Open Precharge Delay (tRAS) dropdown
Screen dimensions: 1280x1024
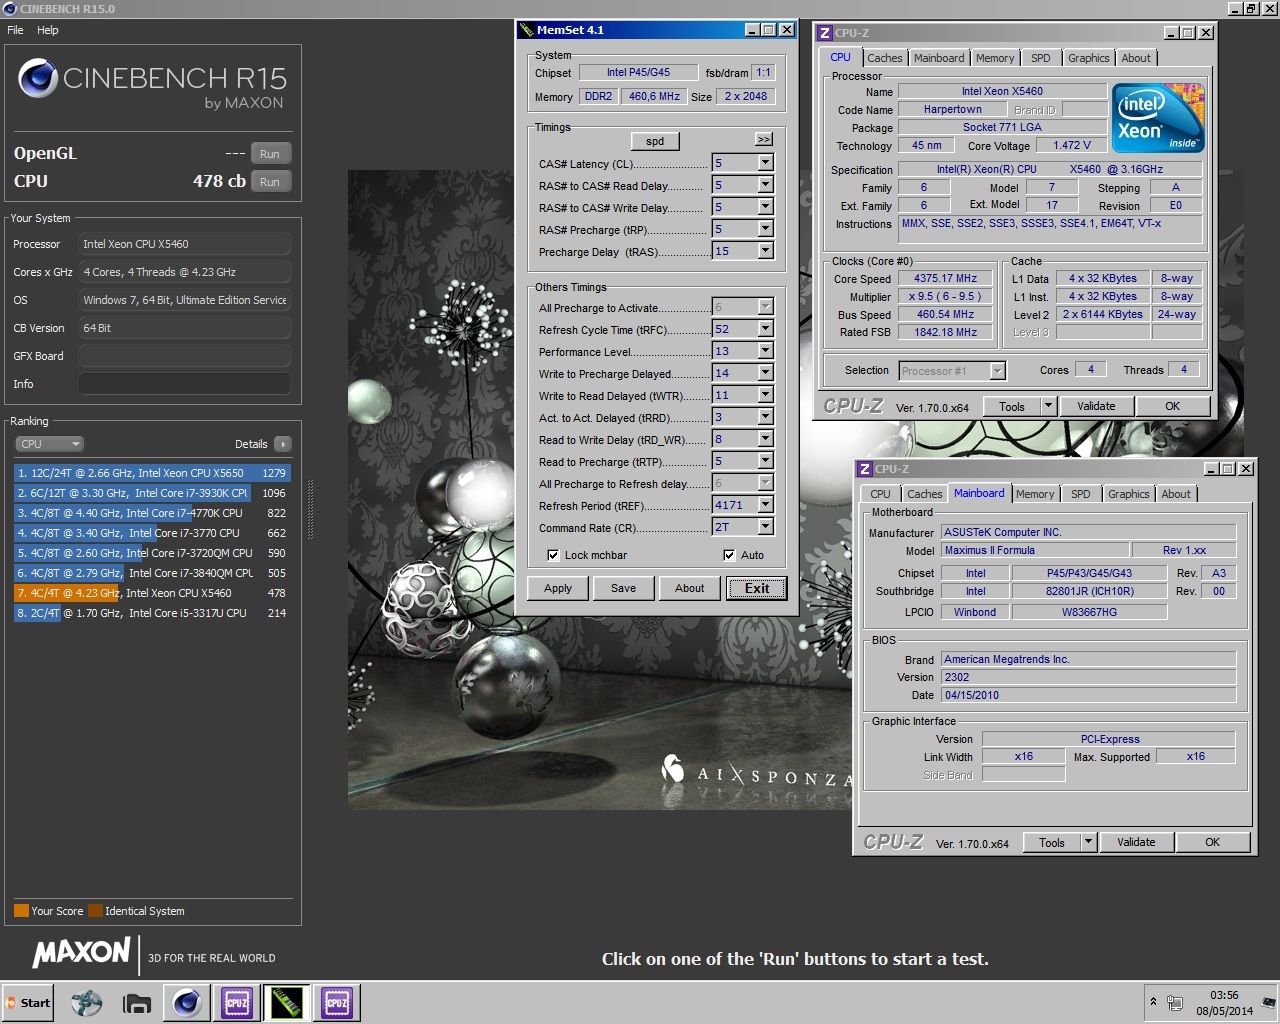765,251
